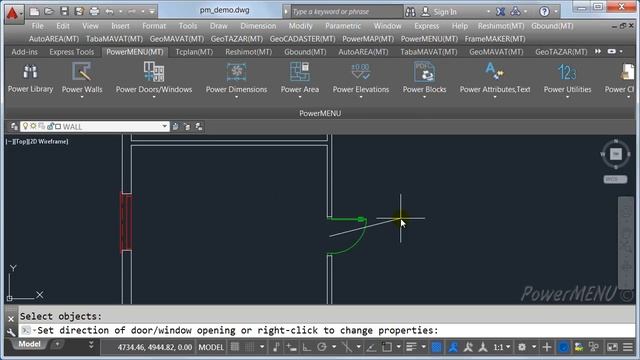640x360 pixels.
Task: Open Power Attributes,Text tool
Action: (495, 78)
